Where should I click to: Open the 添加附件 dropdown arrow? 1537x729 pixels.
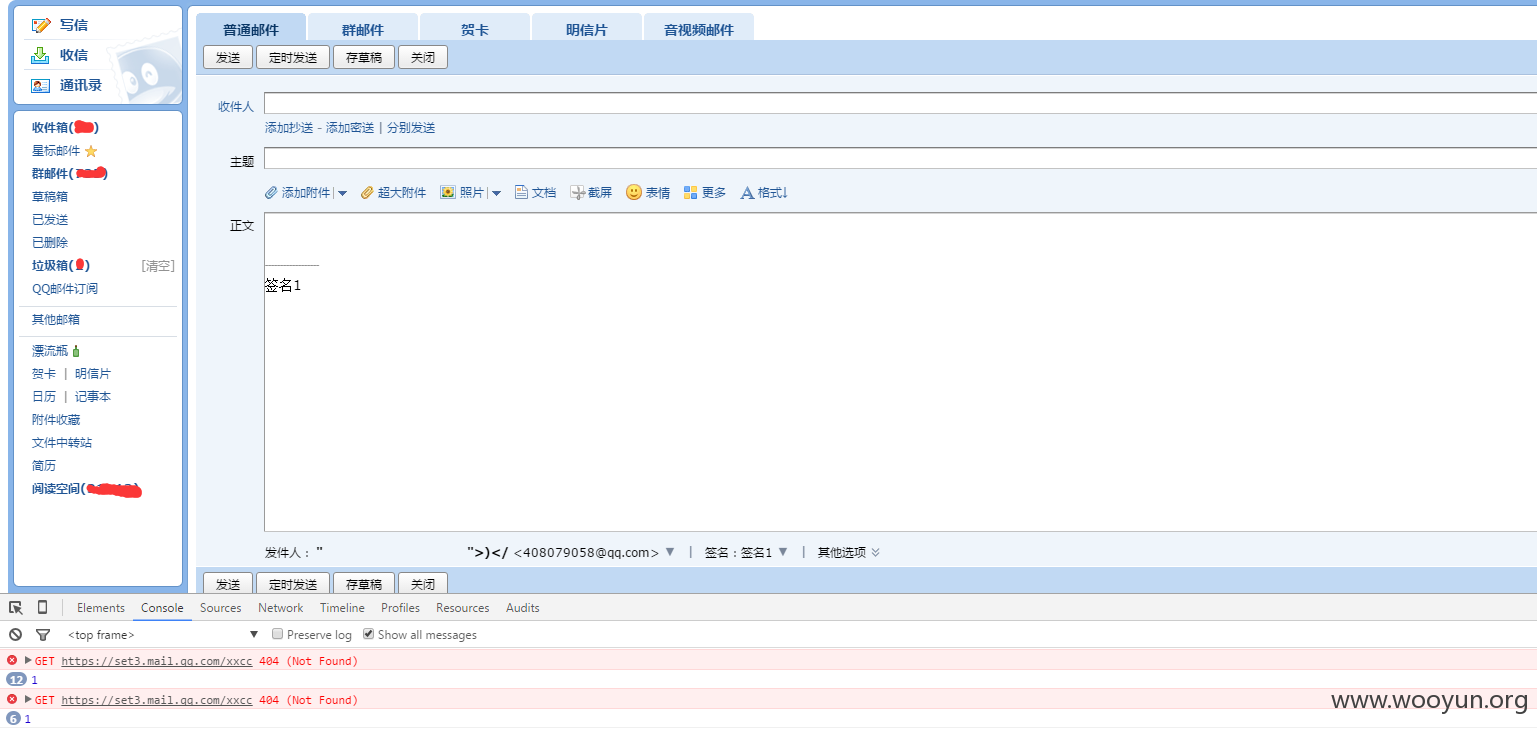click(342, 193)
